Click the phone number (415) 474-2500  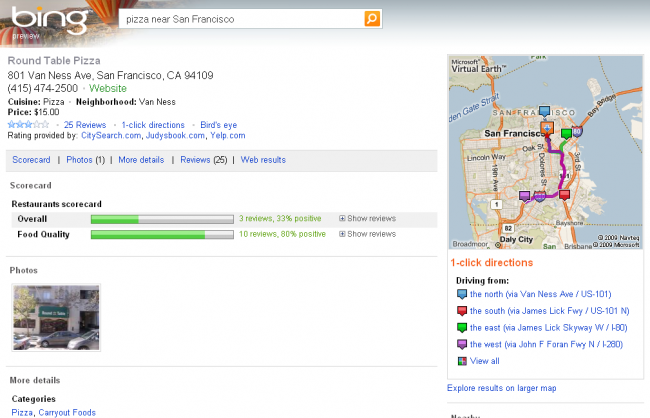[43, 88]
